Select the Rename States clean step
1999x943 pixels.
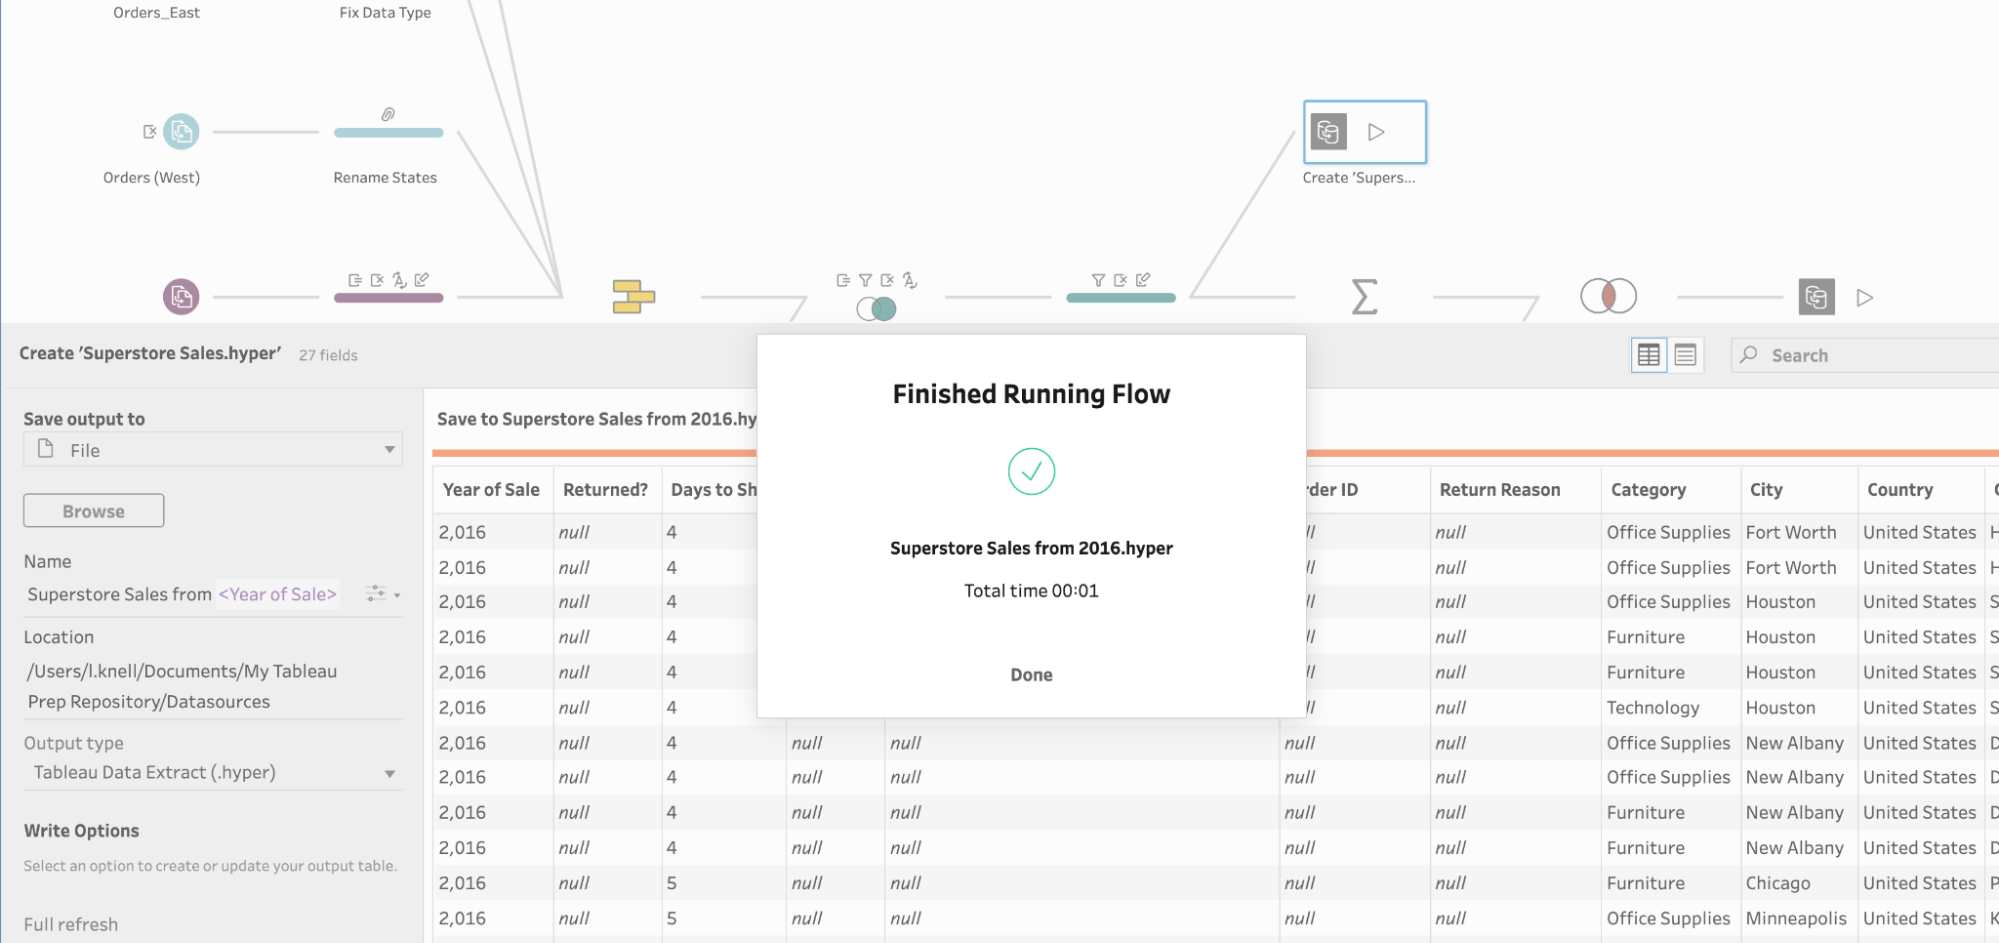[388, 133]
